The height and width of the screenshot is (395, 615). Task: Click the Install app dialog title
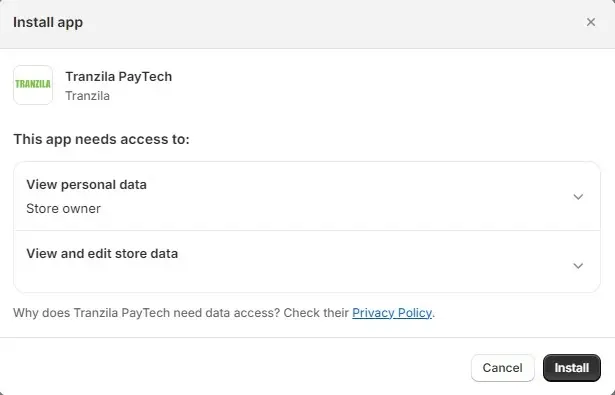tap(48, 22)
